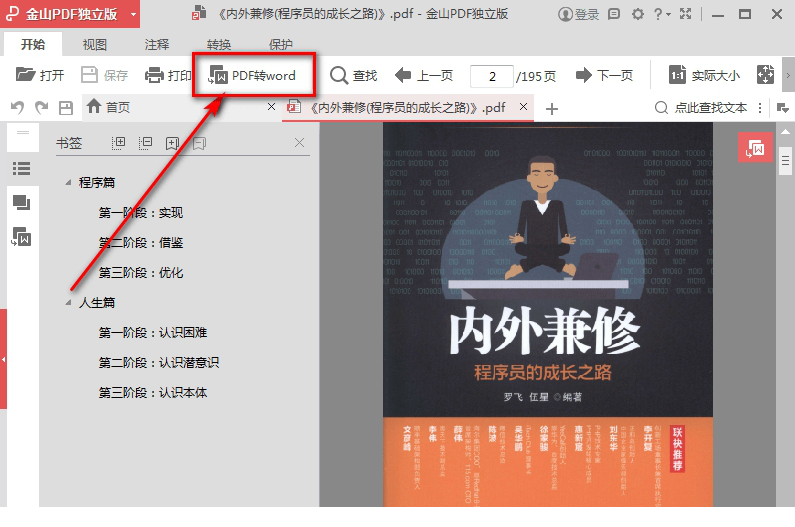Open a file with 打开
The height and width of the screenshot is (527, 795).
coord(40,75)
